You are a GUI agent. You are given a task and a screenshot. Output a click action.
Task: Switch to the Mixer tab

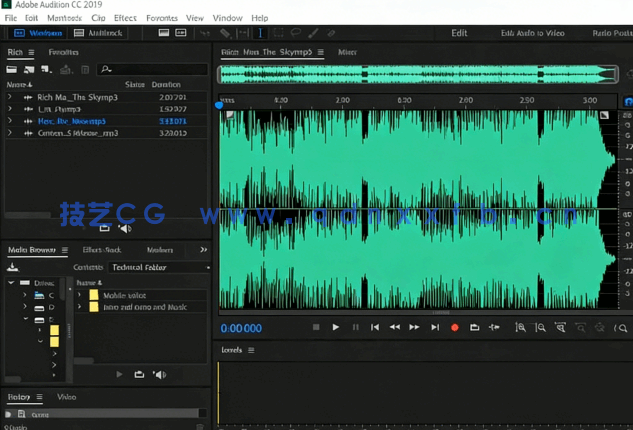[347, 52]
